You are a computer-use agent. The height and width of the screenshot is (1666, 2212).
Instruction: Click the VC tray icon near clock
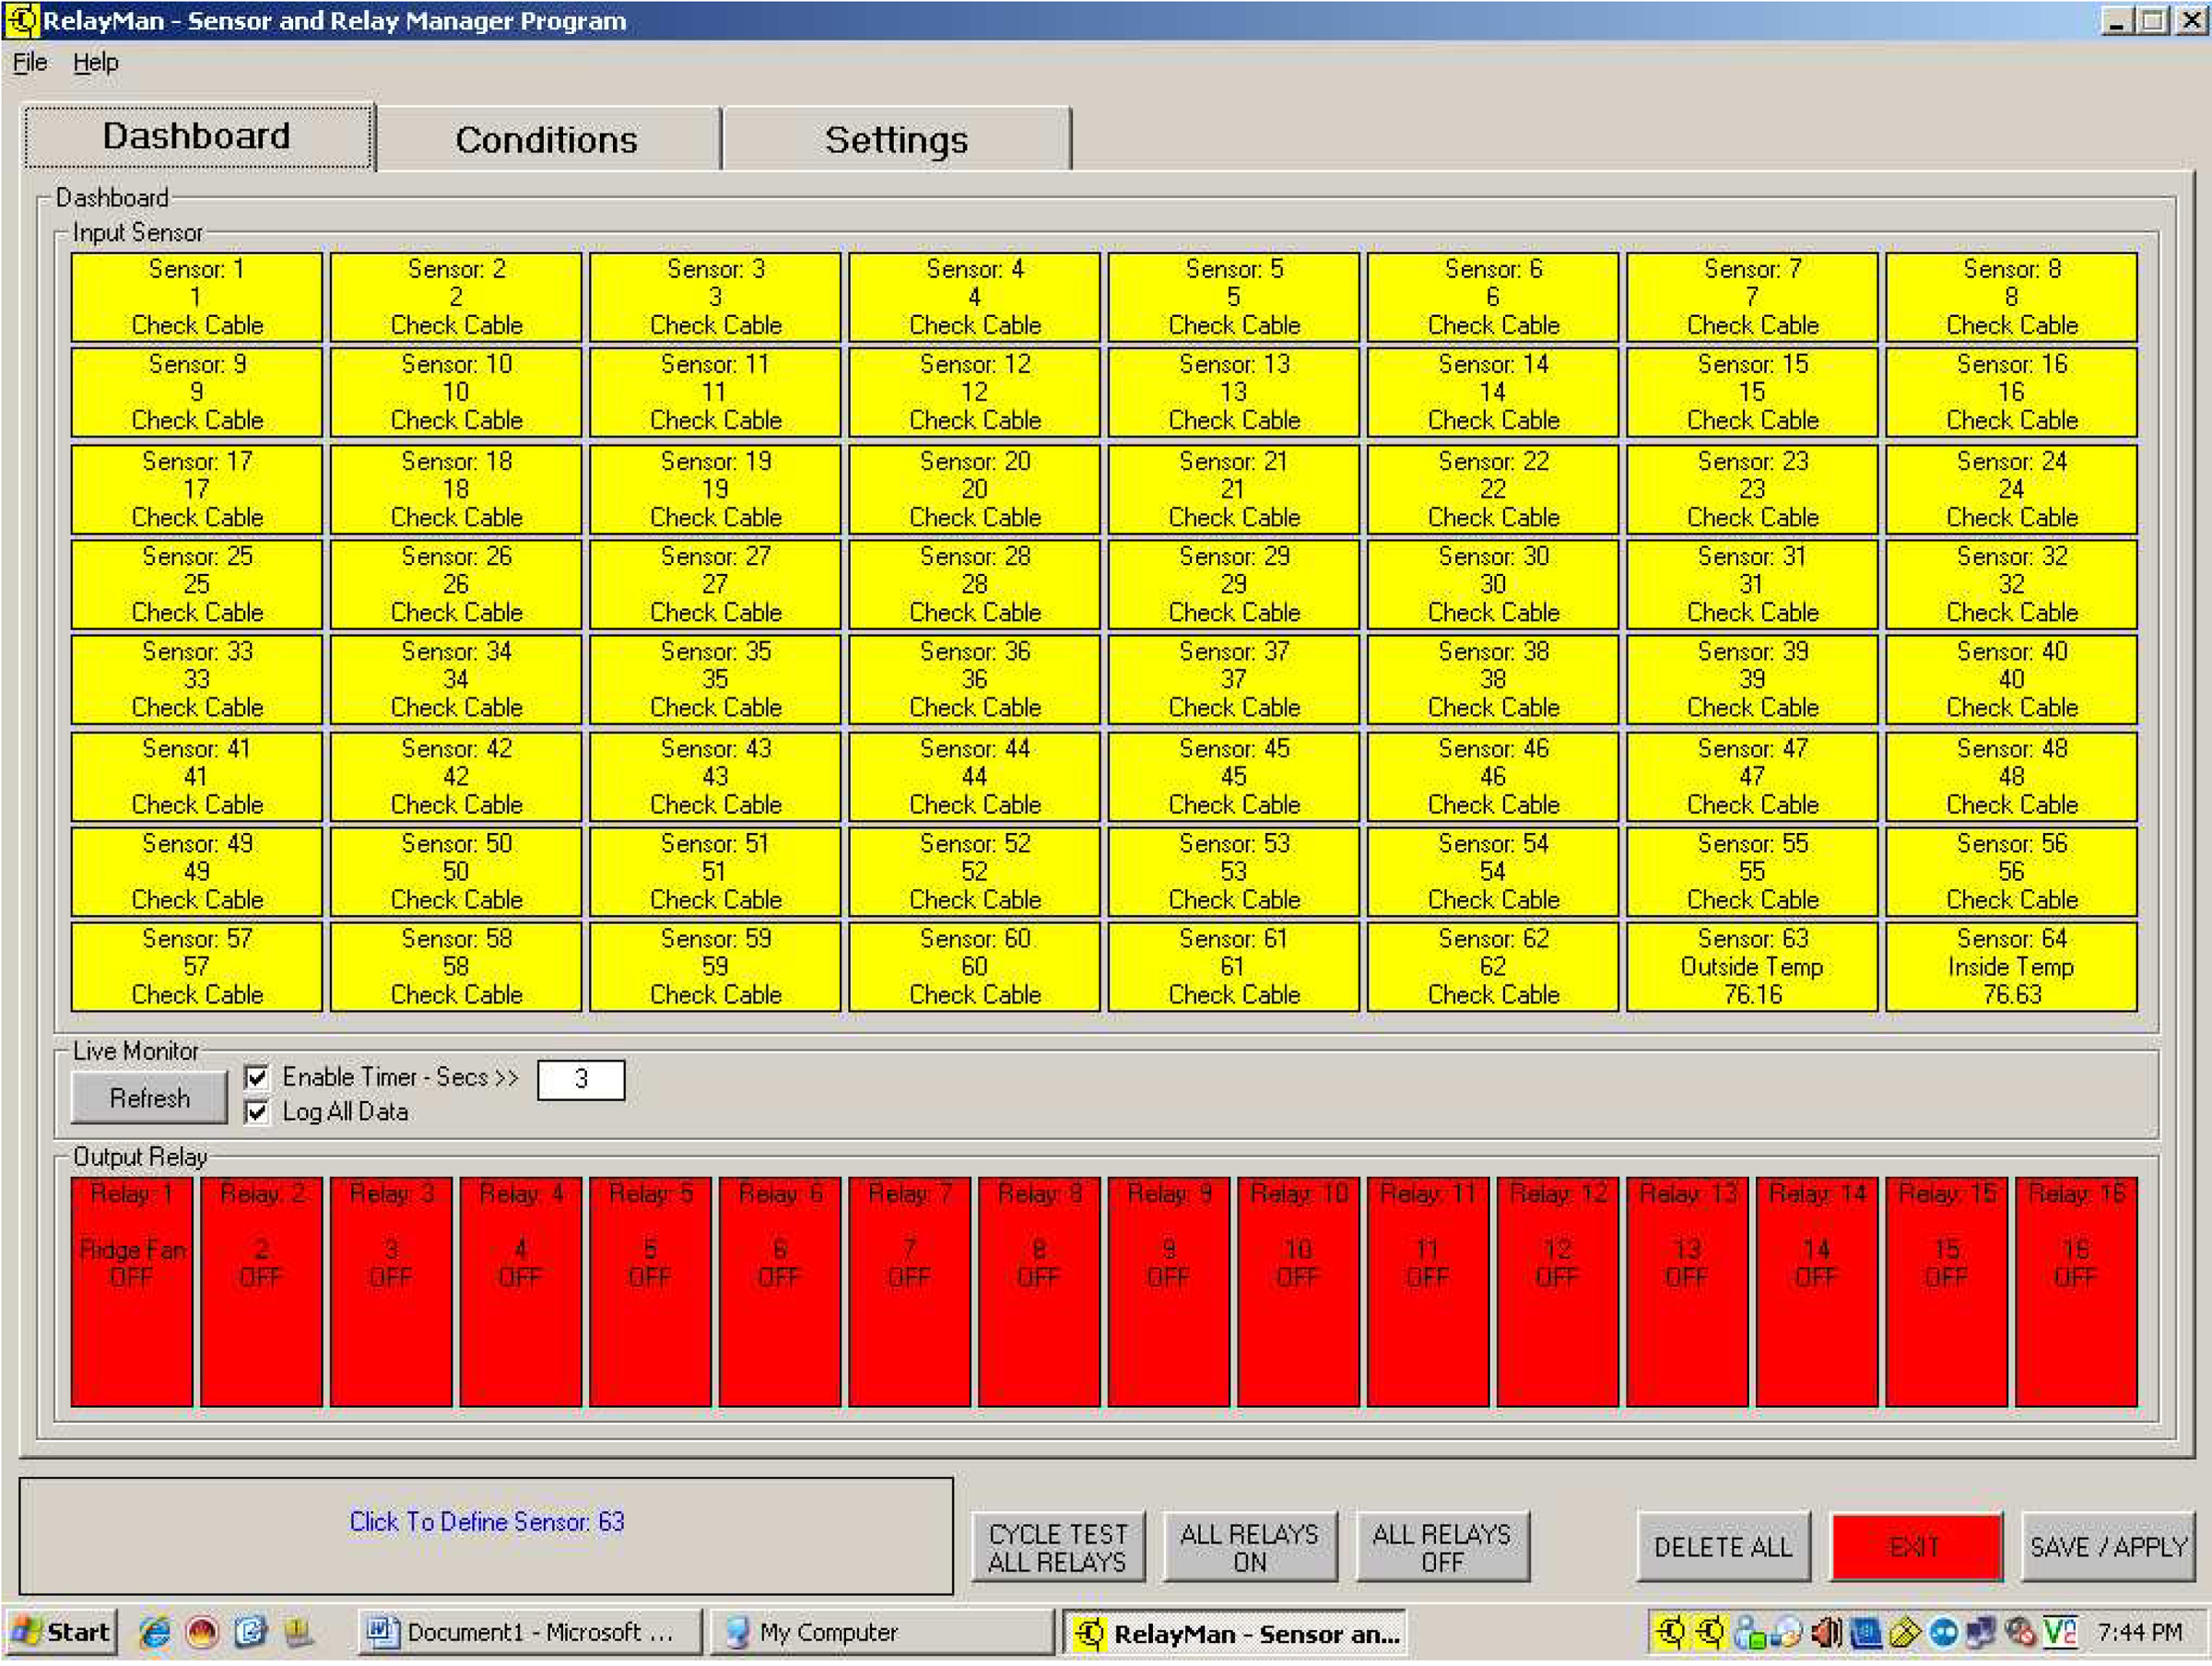click(2060, 1633)
